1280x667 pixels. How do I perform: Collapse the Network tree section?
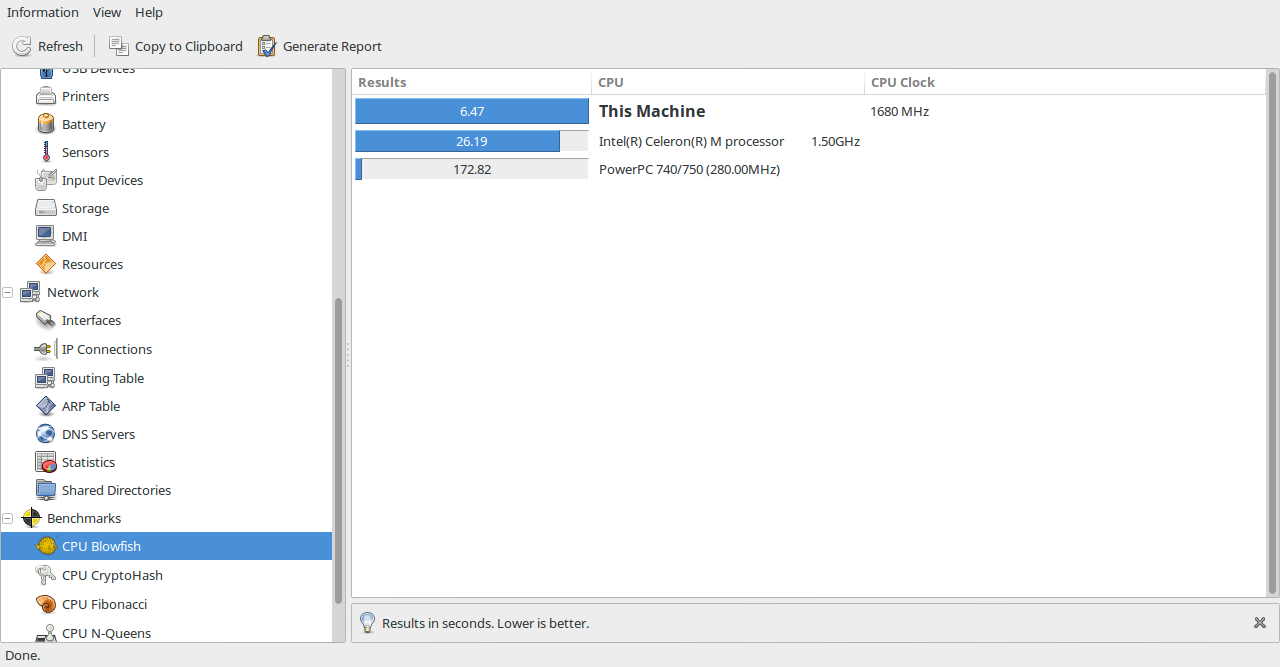(8, 293)
